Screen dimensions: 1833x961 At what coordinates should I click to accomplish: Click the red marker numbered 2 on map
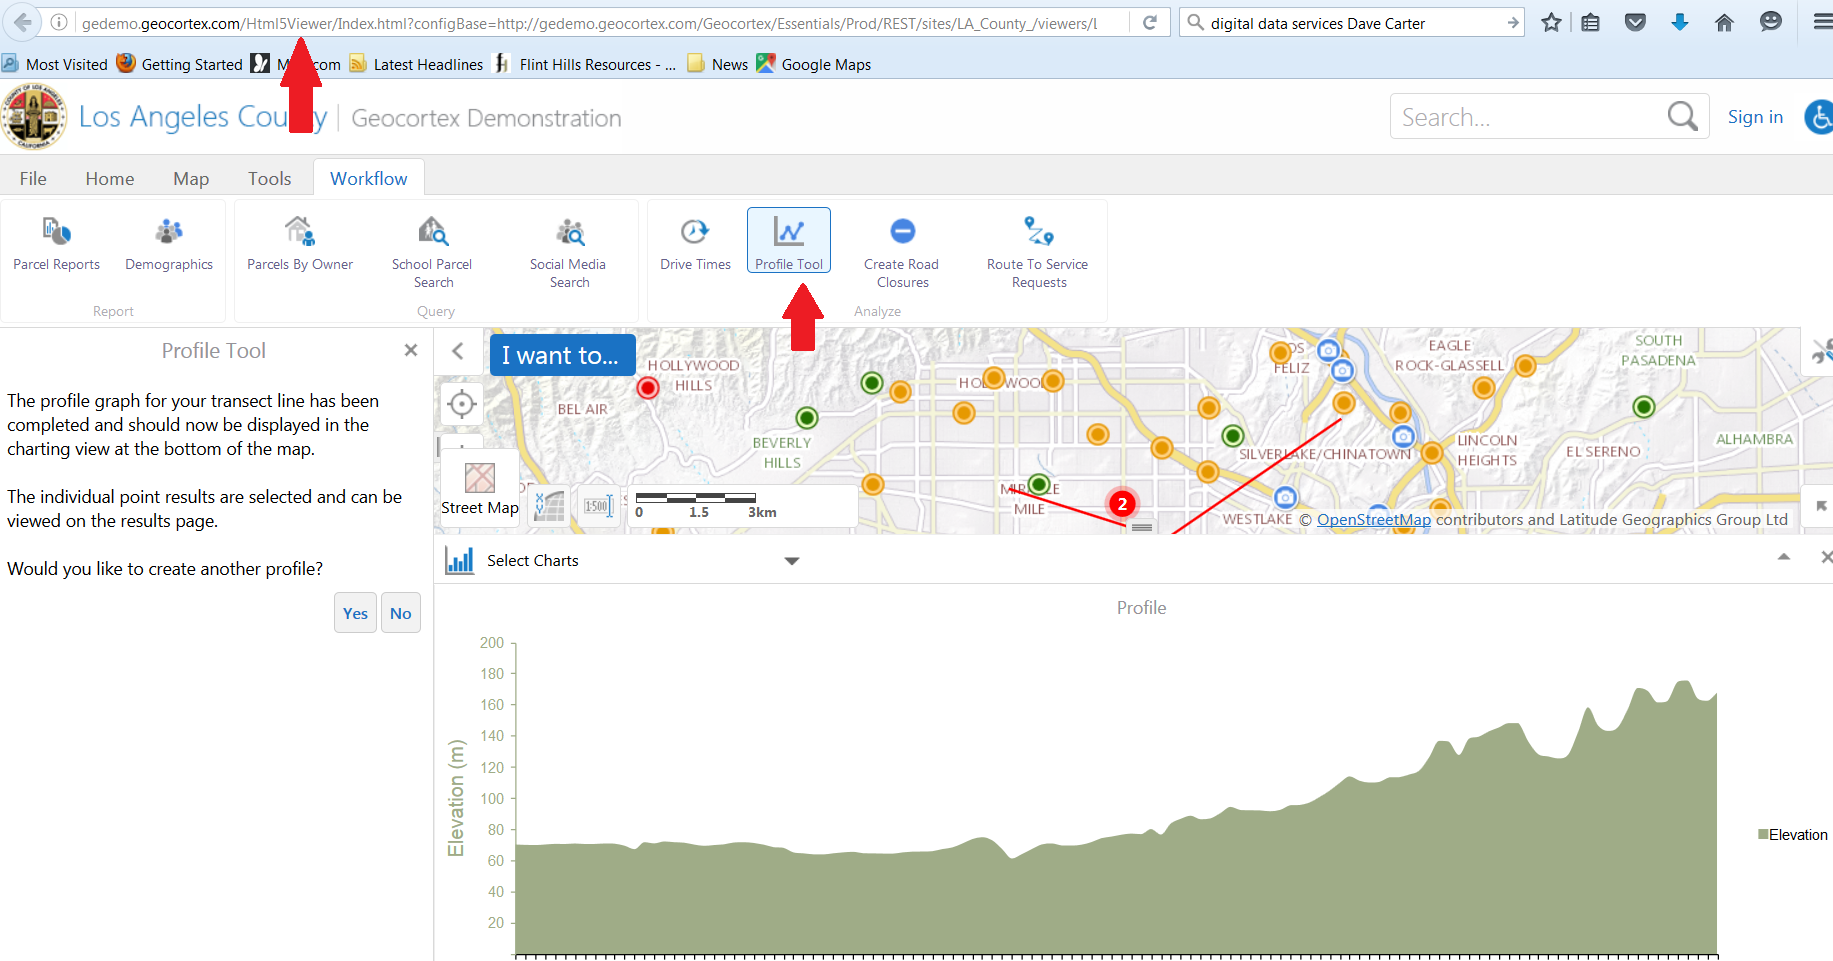(1122, 504)
